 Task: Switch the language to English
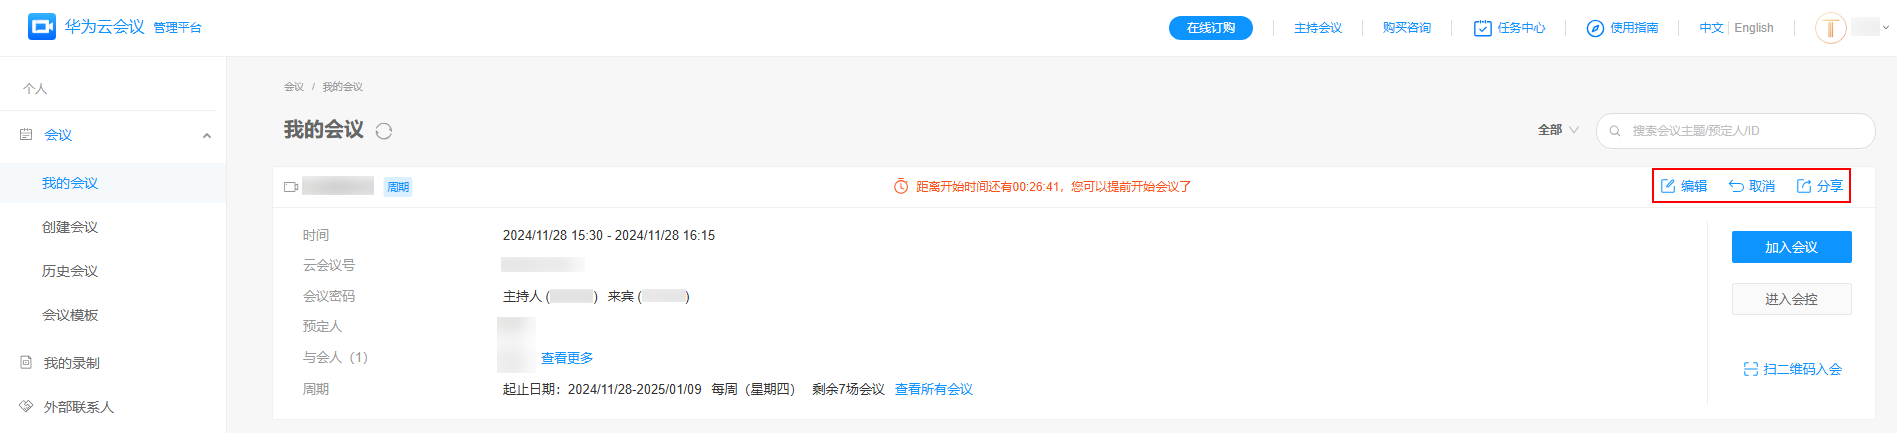click(x=1754, y=28)
